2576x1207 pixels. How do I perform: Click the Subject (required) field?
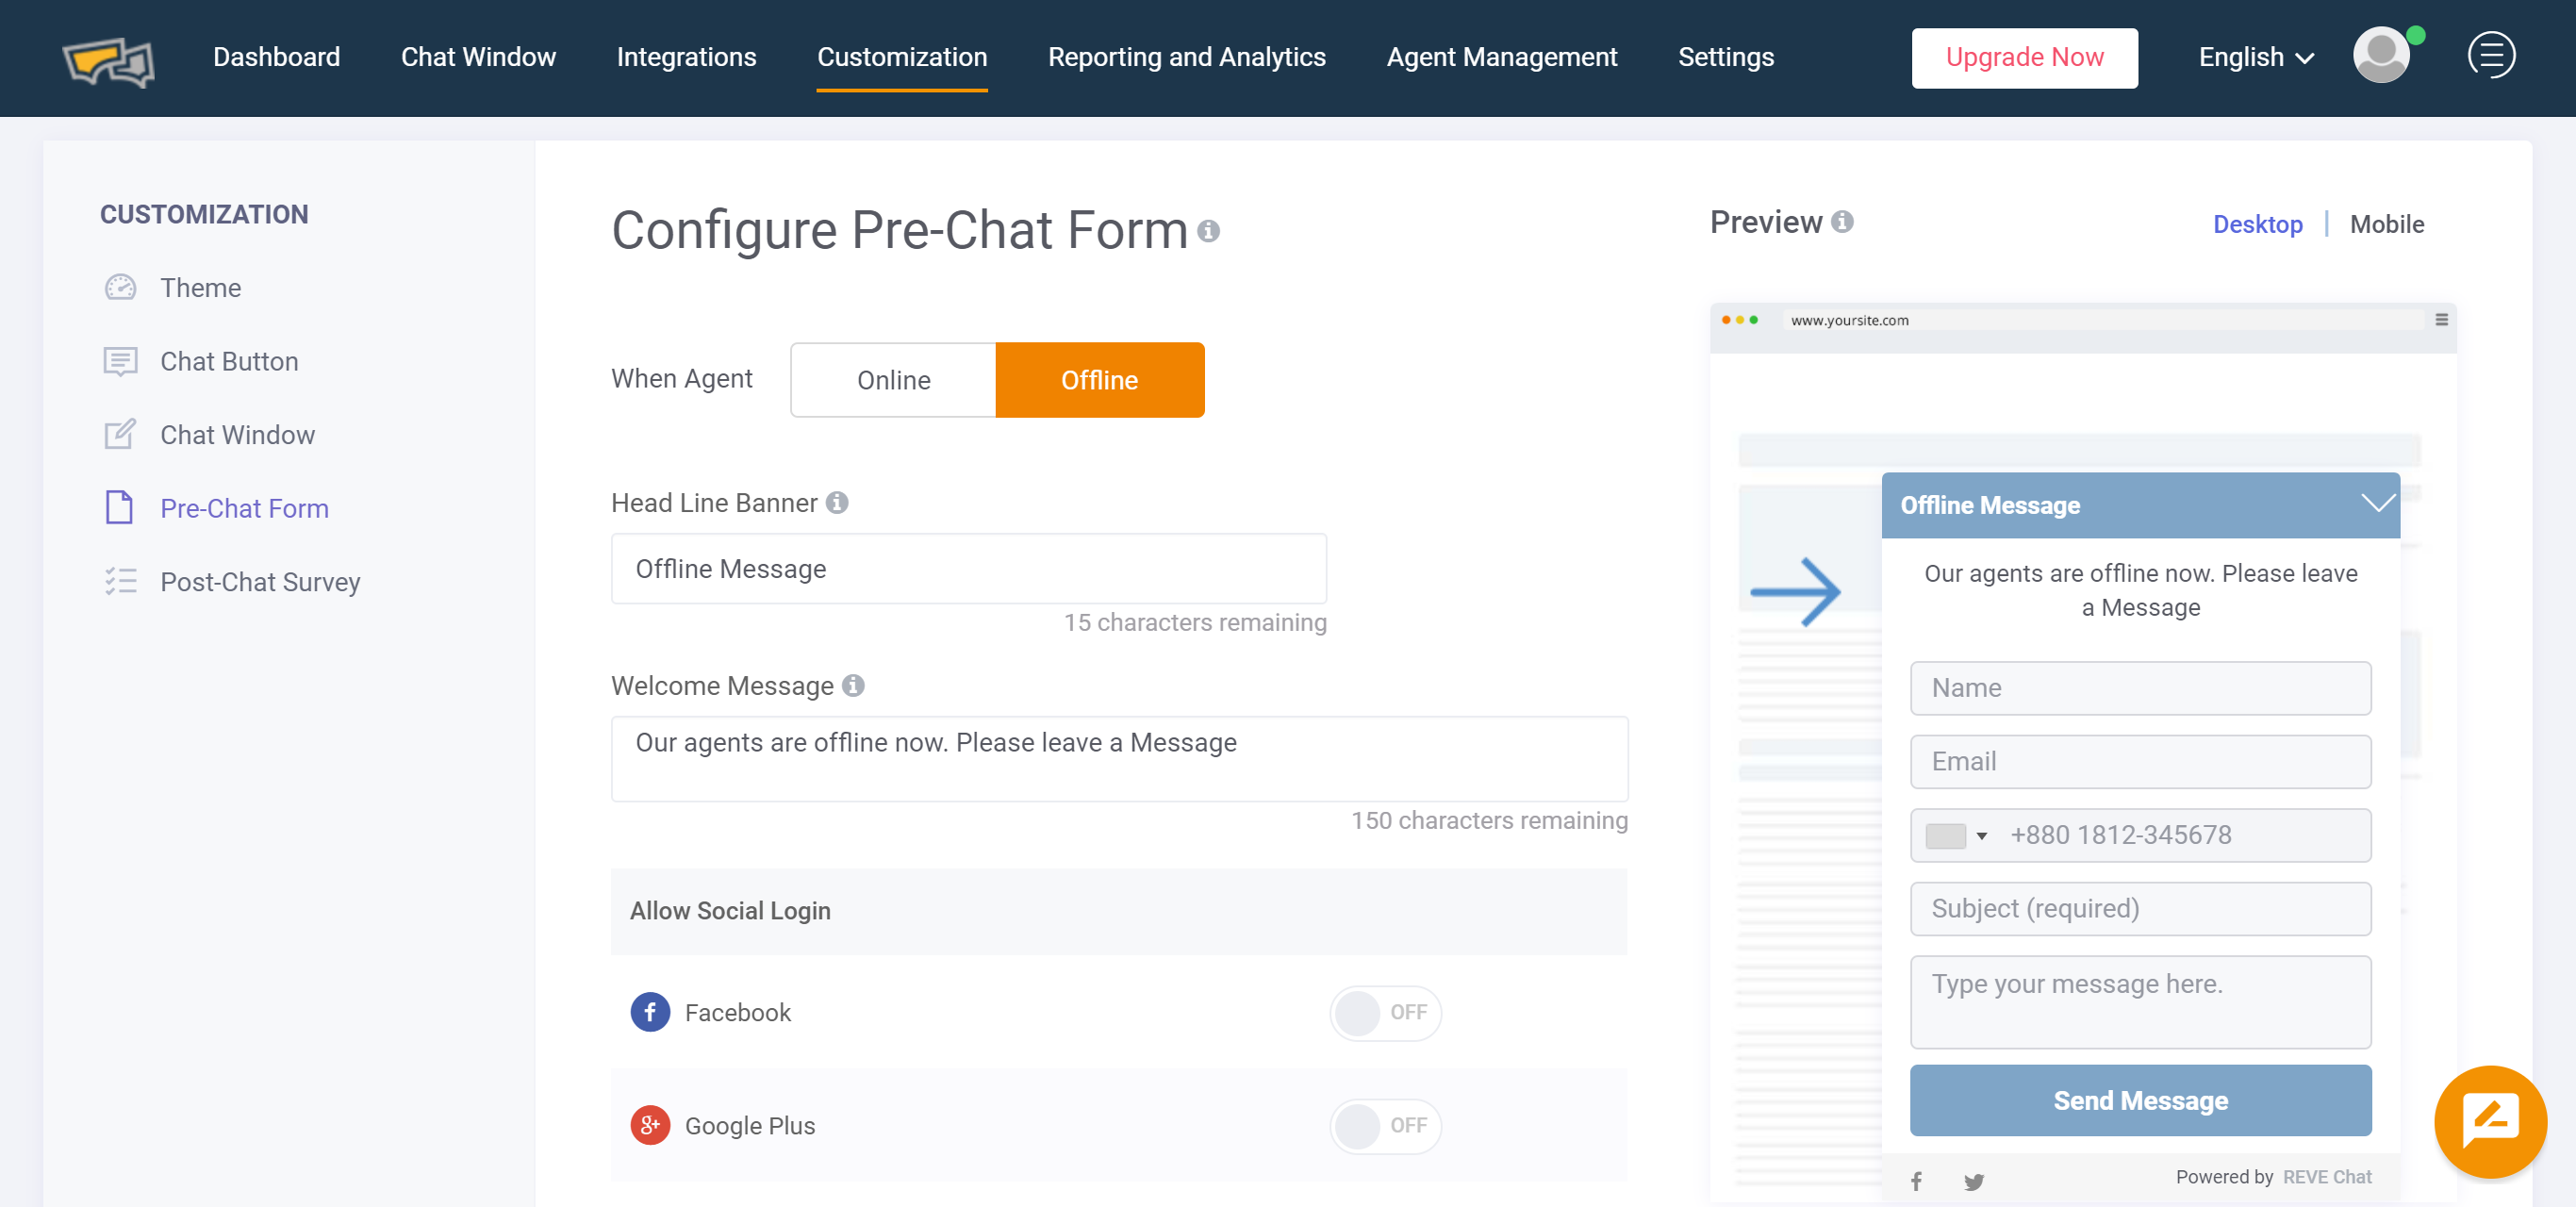pyautogui.click(x=2140, y=908)
